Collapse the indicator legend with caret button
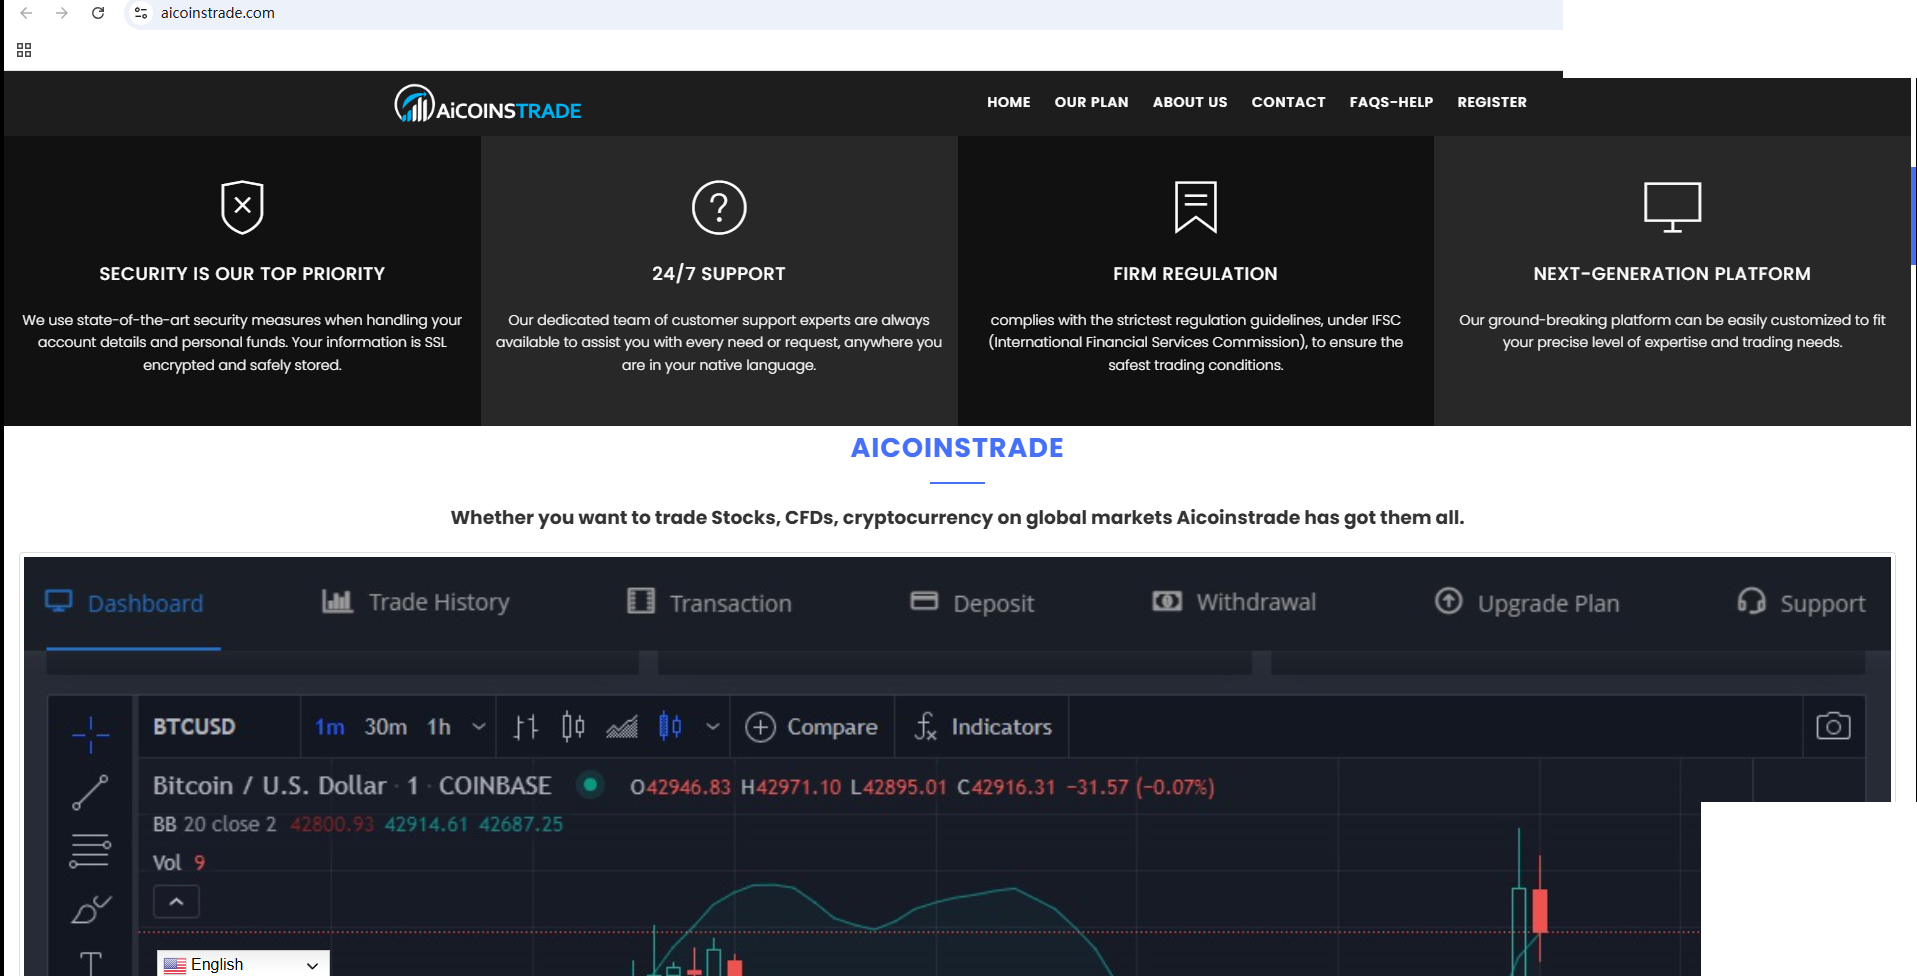The height and width of the screenshot is (976, 1917). pos(176,902)
